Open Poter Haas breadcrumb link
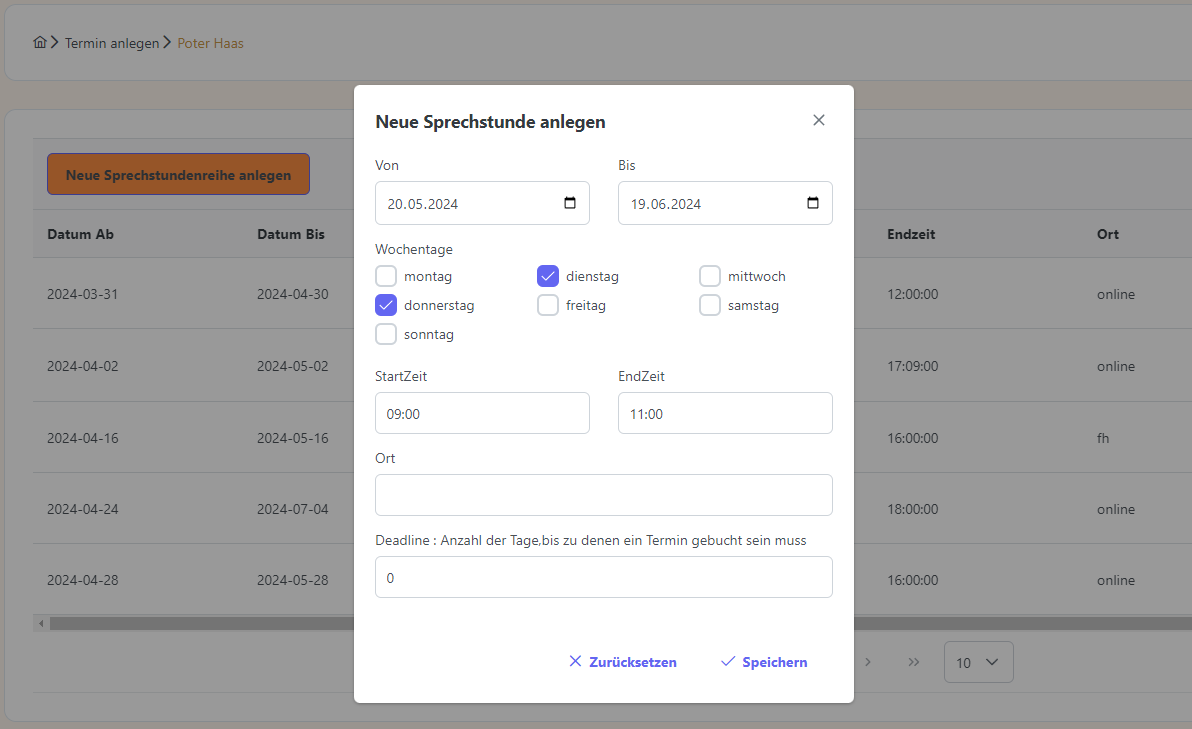 coord(210,43)
